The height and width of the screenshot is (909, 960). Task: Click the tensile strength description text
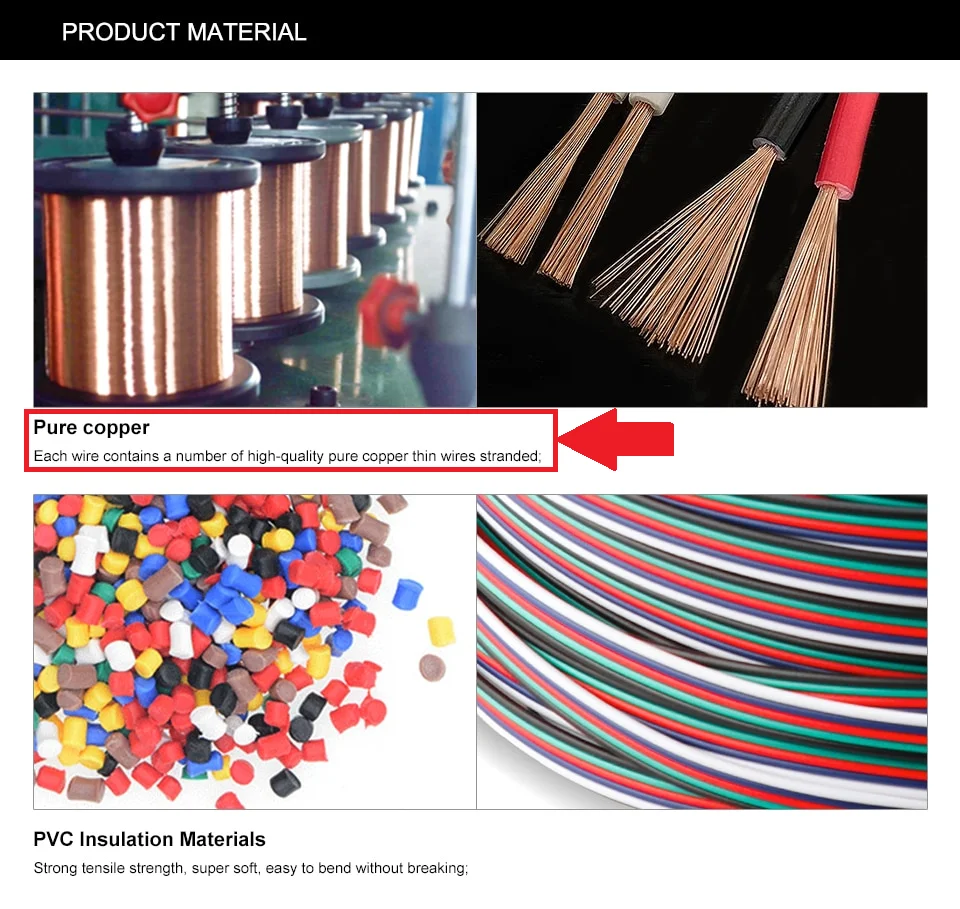tap(250, 868)
